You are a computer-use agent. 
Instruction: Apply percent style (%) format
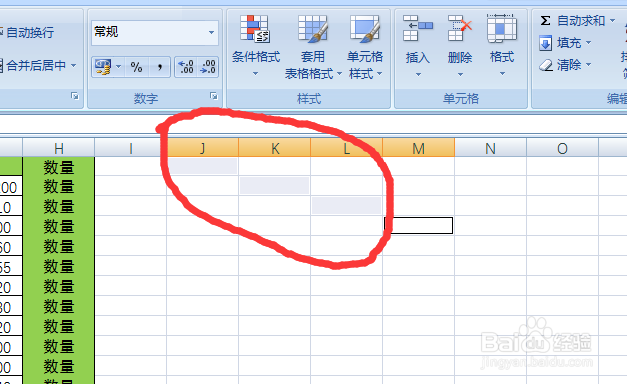tap(136, 67)
